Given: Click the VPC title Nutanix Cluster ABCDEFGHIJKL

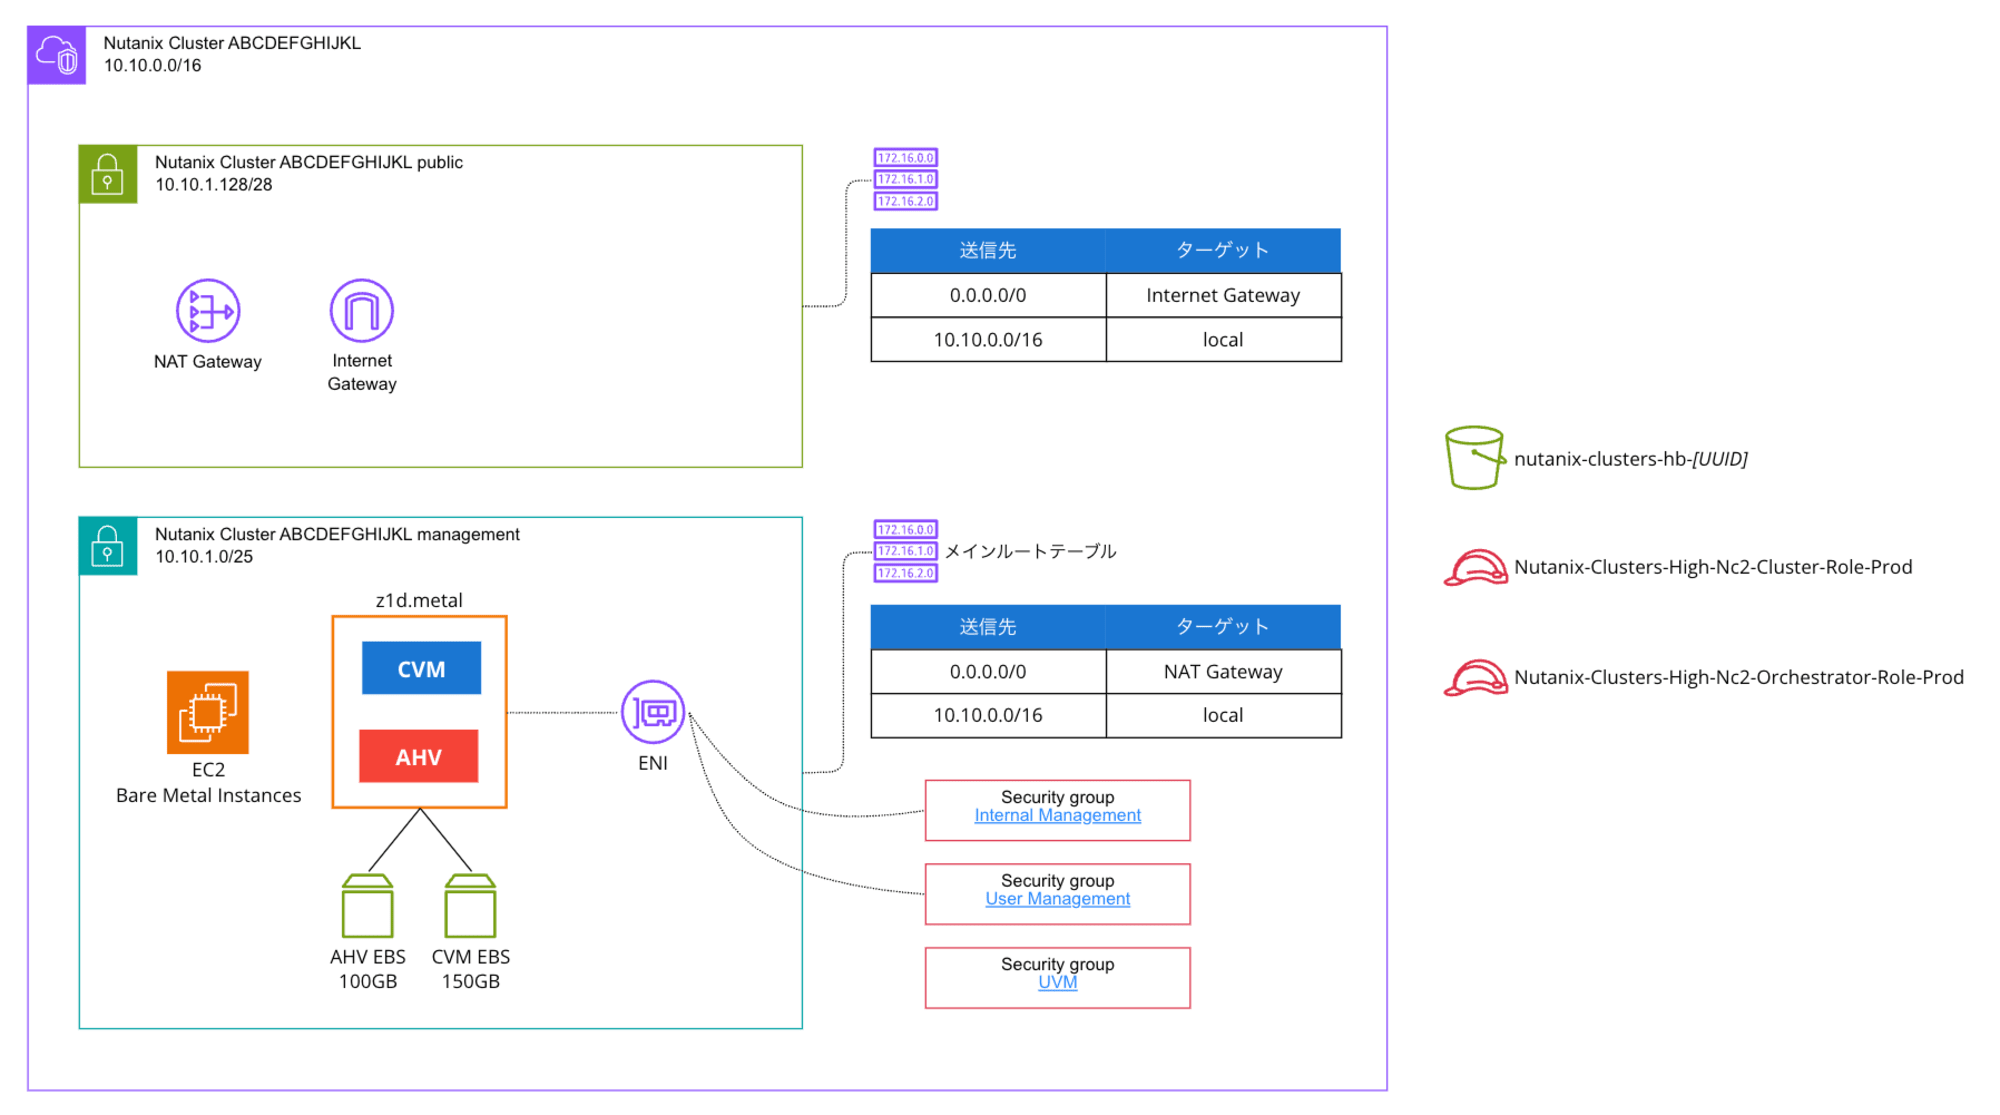Looking at the screenshot, I should 232,43.
